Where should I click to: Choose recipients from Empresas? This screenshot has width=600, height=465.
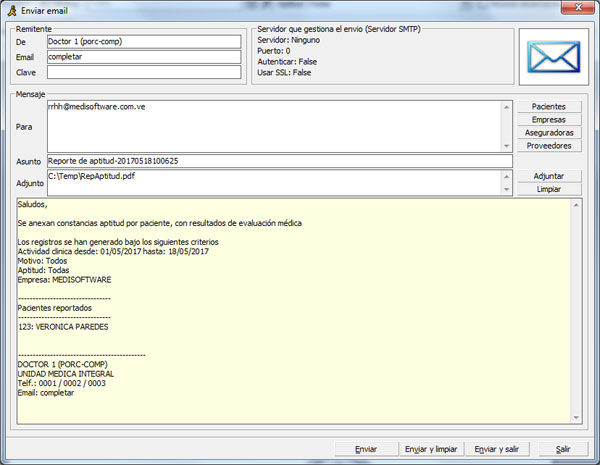point(550,119)
